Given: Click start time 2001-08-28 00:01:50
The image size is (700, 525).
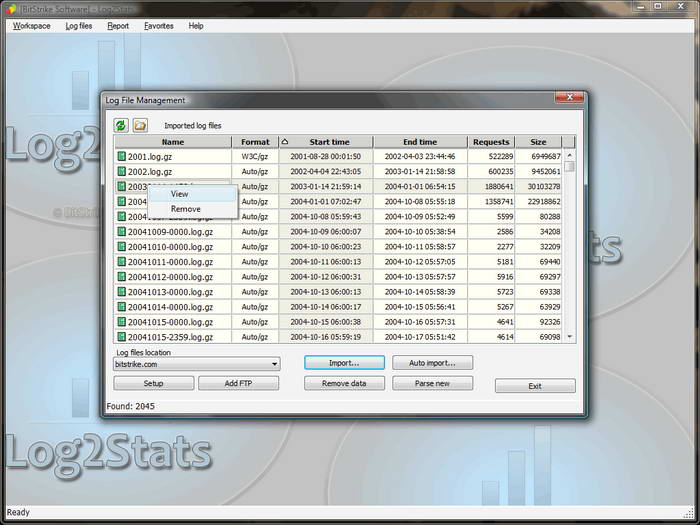Looking at the screenshot, I should (x=325, y=156).
